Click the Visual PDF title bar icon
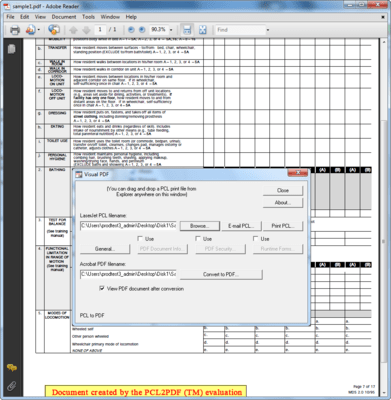Viewport: 391px width, 400px height. (79, 174)
